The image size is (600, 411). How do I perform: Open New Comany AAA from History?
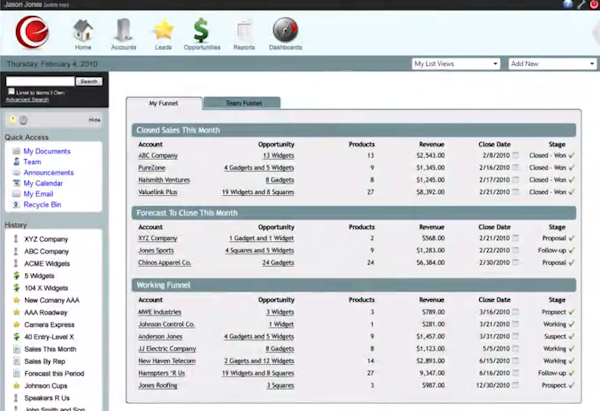point(52,300)
